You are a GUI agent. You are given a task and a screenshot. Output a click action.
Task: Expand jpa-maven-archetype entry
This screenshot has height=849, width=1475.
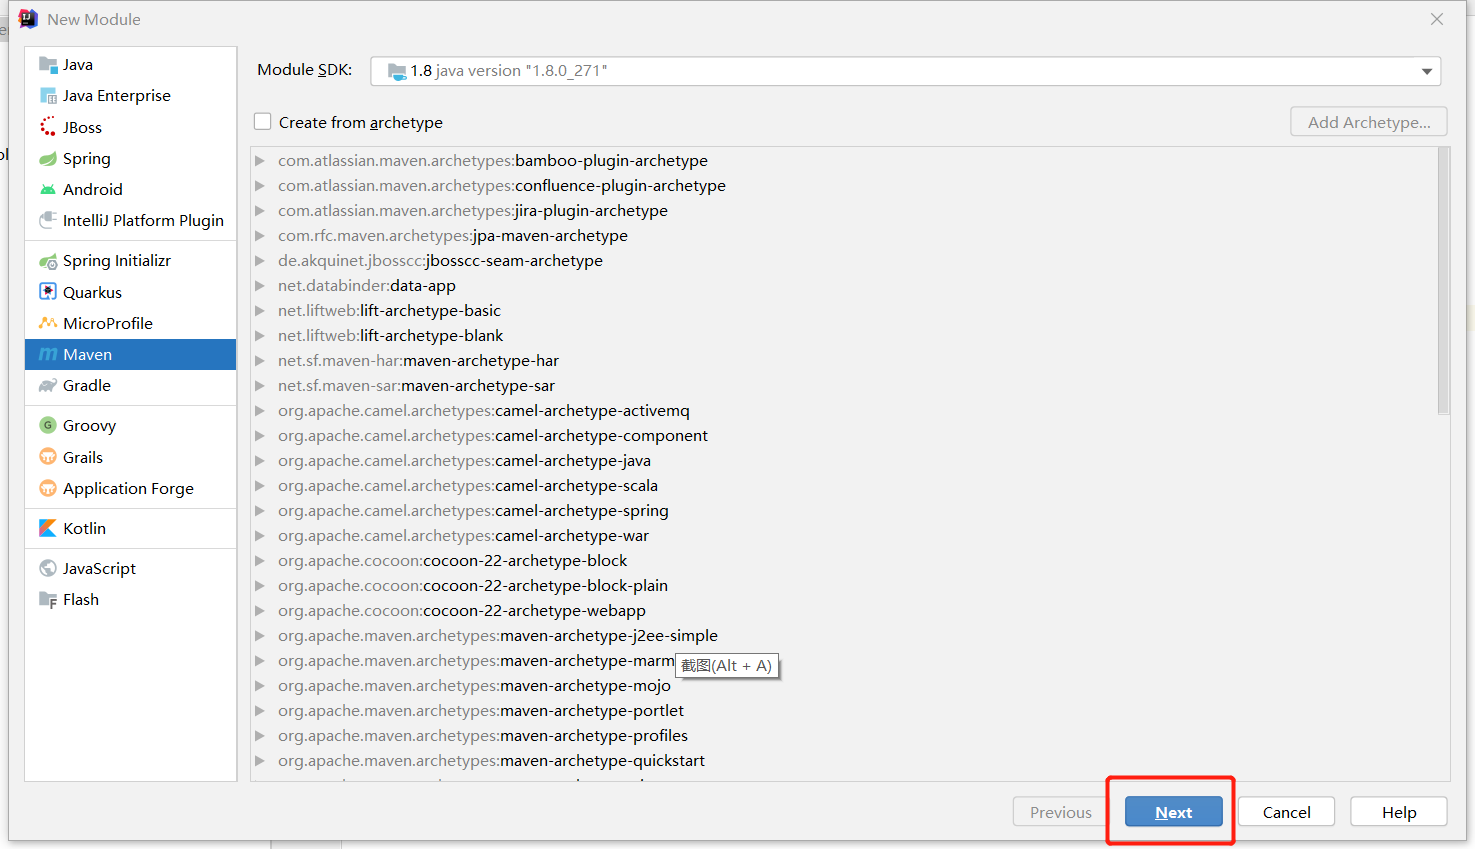(x=260, y=236)
